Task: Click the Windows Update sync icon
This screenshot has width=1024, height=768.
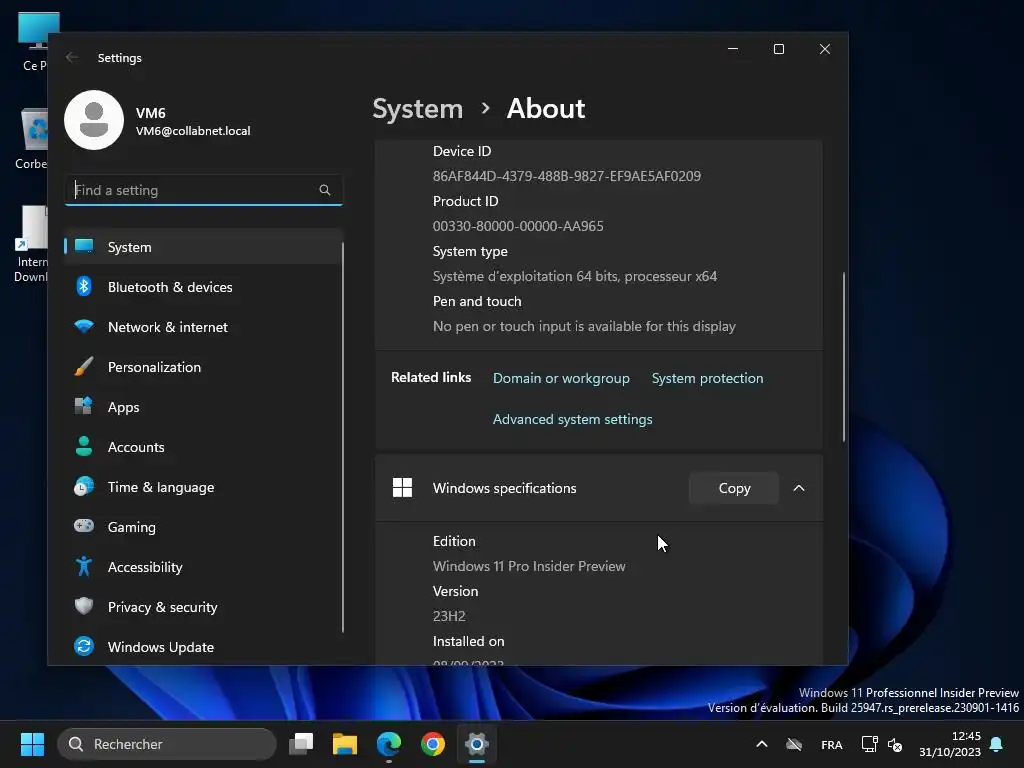Action: (84, 647)
